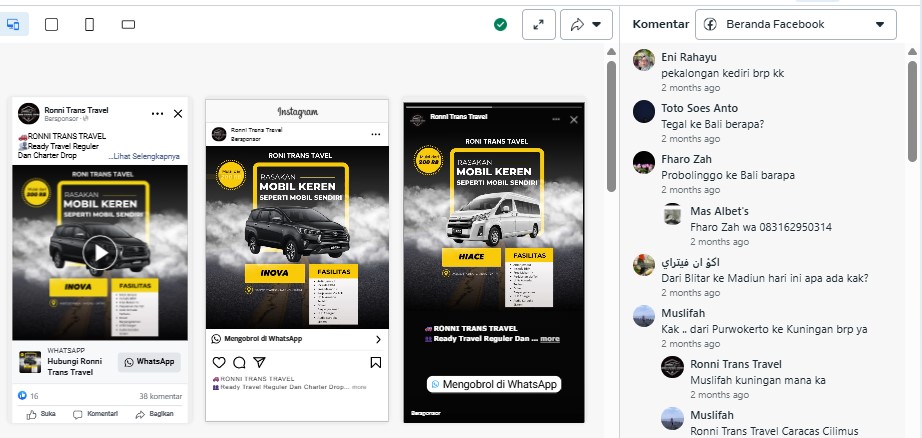Click Mengobrol di WhatsApp bar in Instagram ad
Image resolution: width=922 pixels, height=438 pixels.
point(297,339)
